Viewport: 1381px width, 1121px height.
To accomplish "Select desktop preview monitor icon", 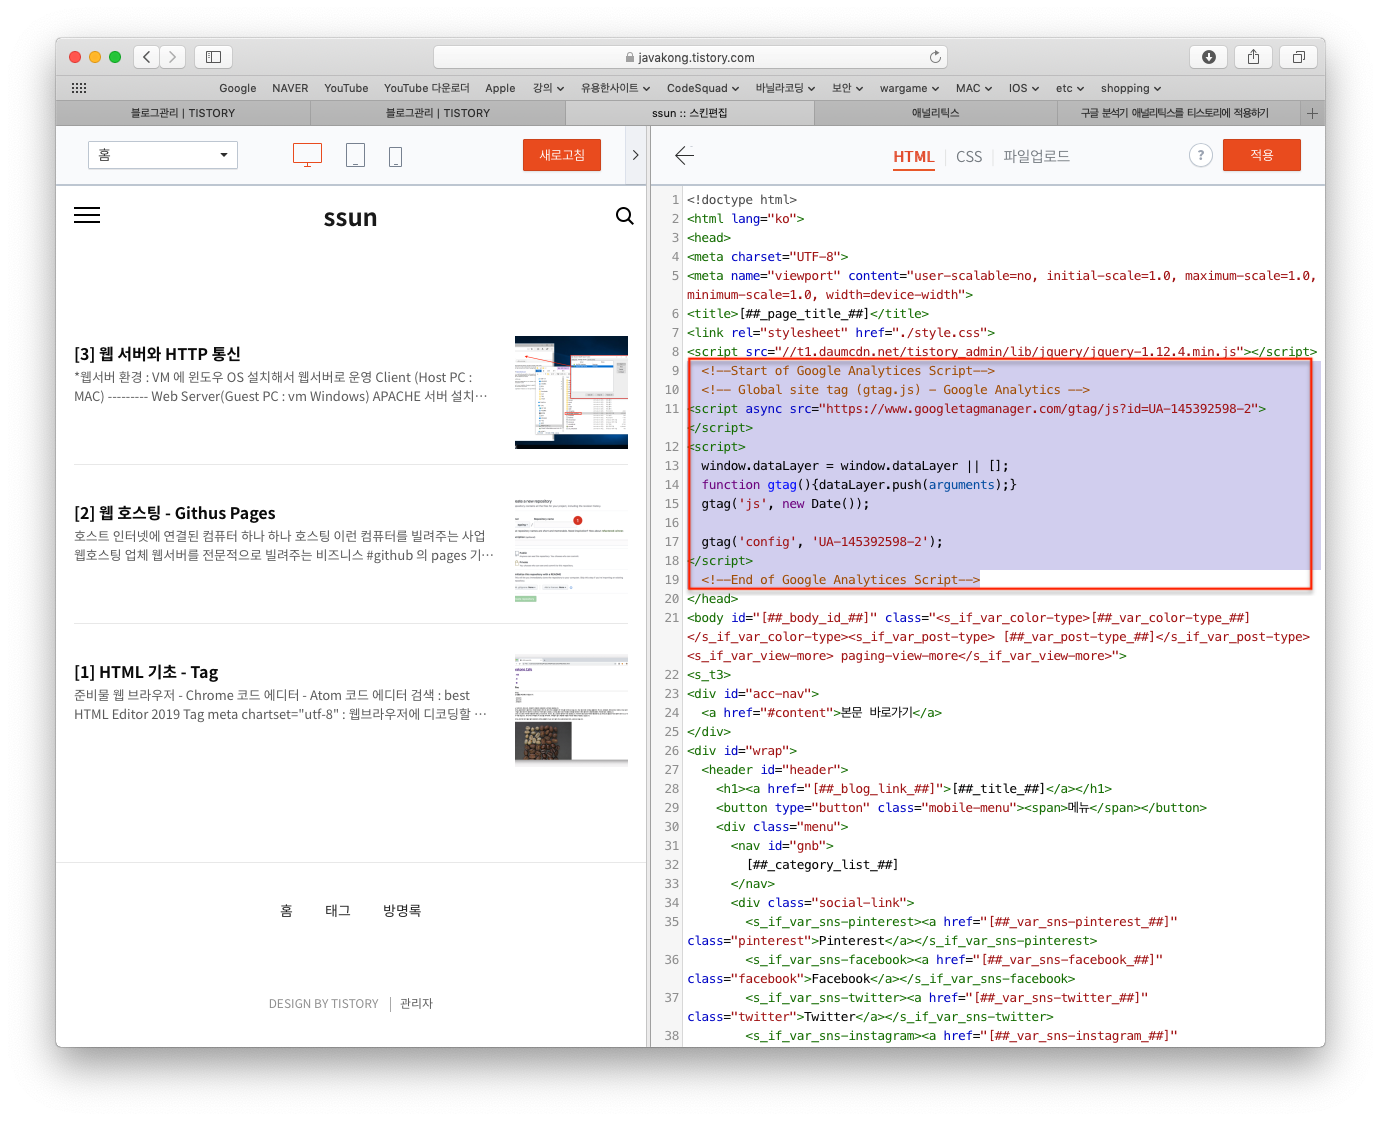I will tap(307, 155).
